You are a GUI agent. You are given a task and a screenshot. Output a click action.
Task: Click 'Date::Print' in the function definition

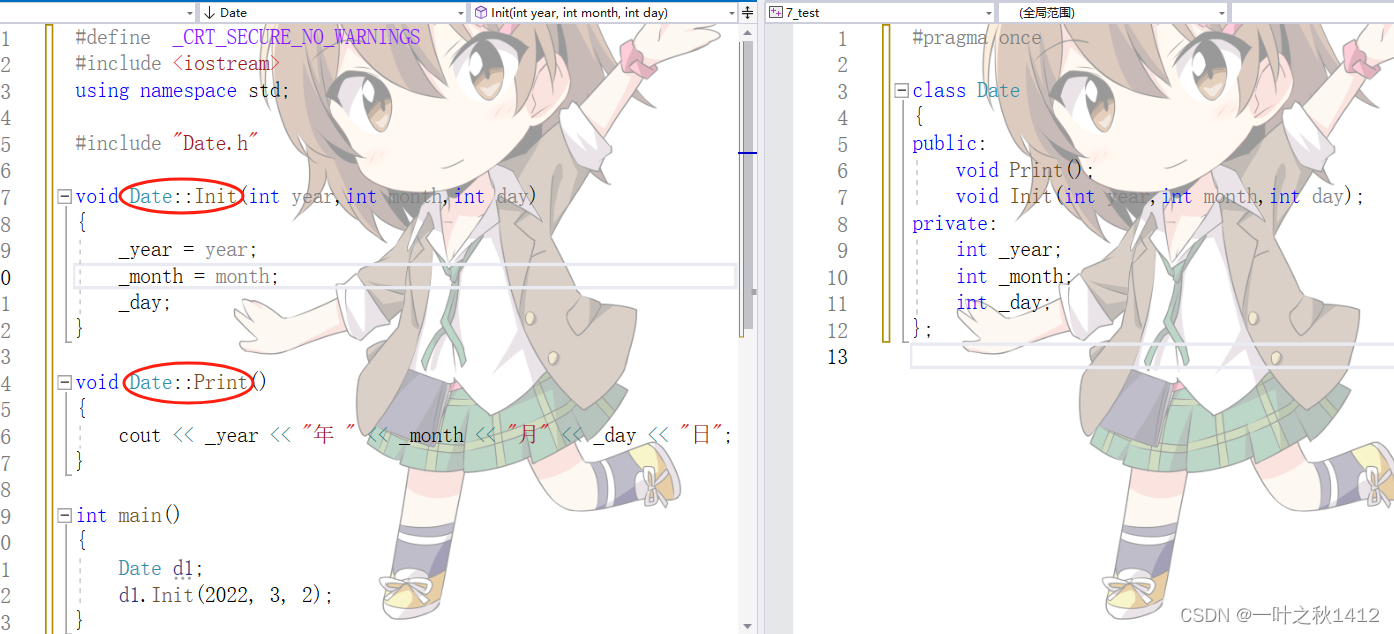tap(189, 382)
